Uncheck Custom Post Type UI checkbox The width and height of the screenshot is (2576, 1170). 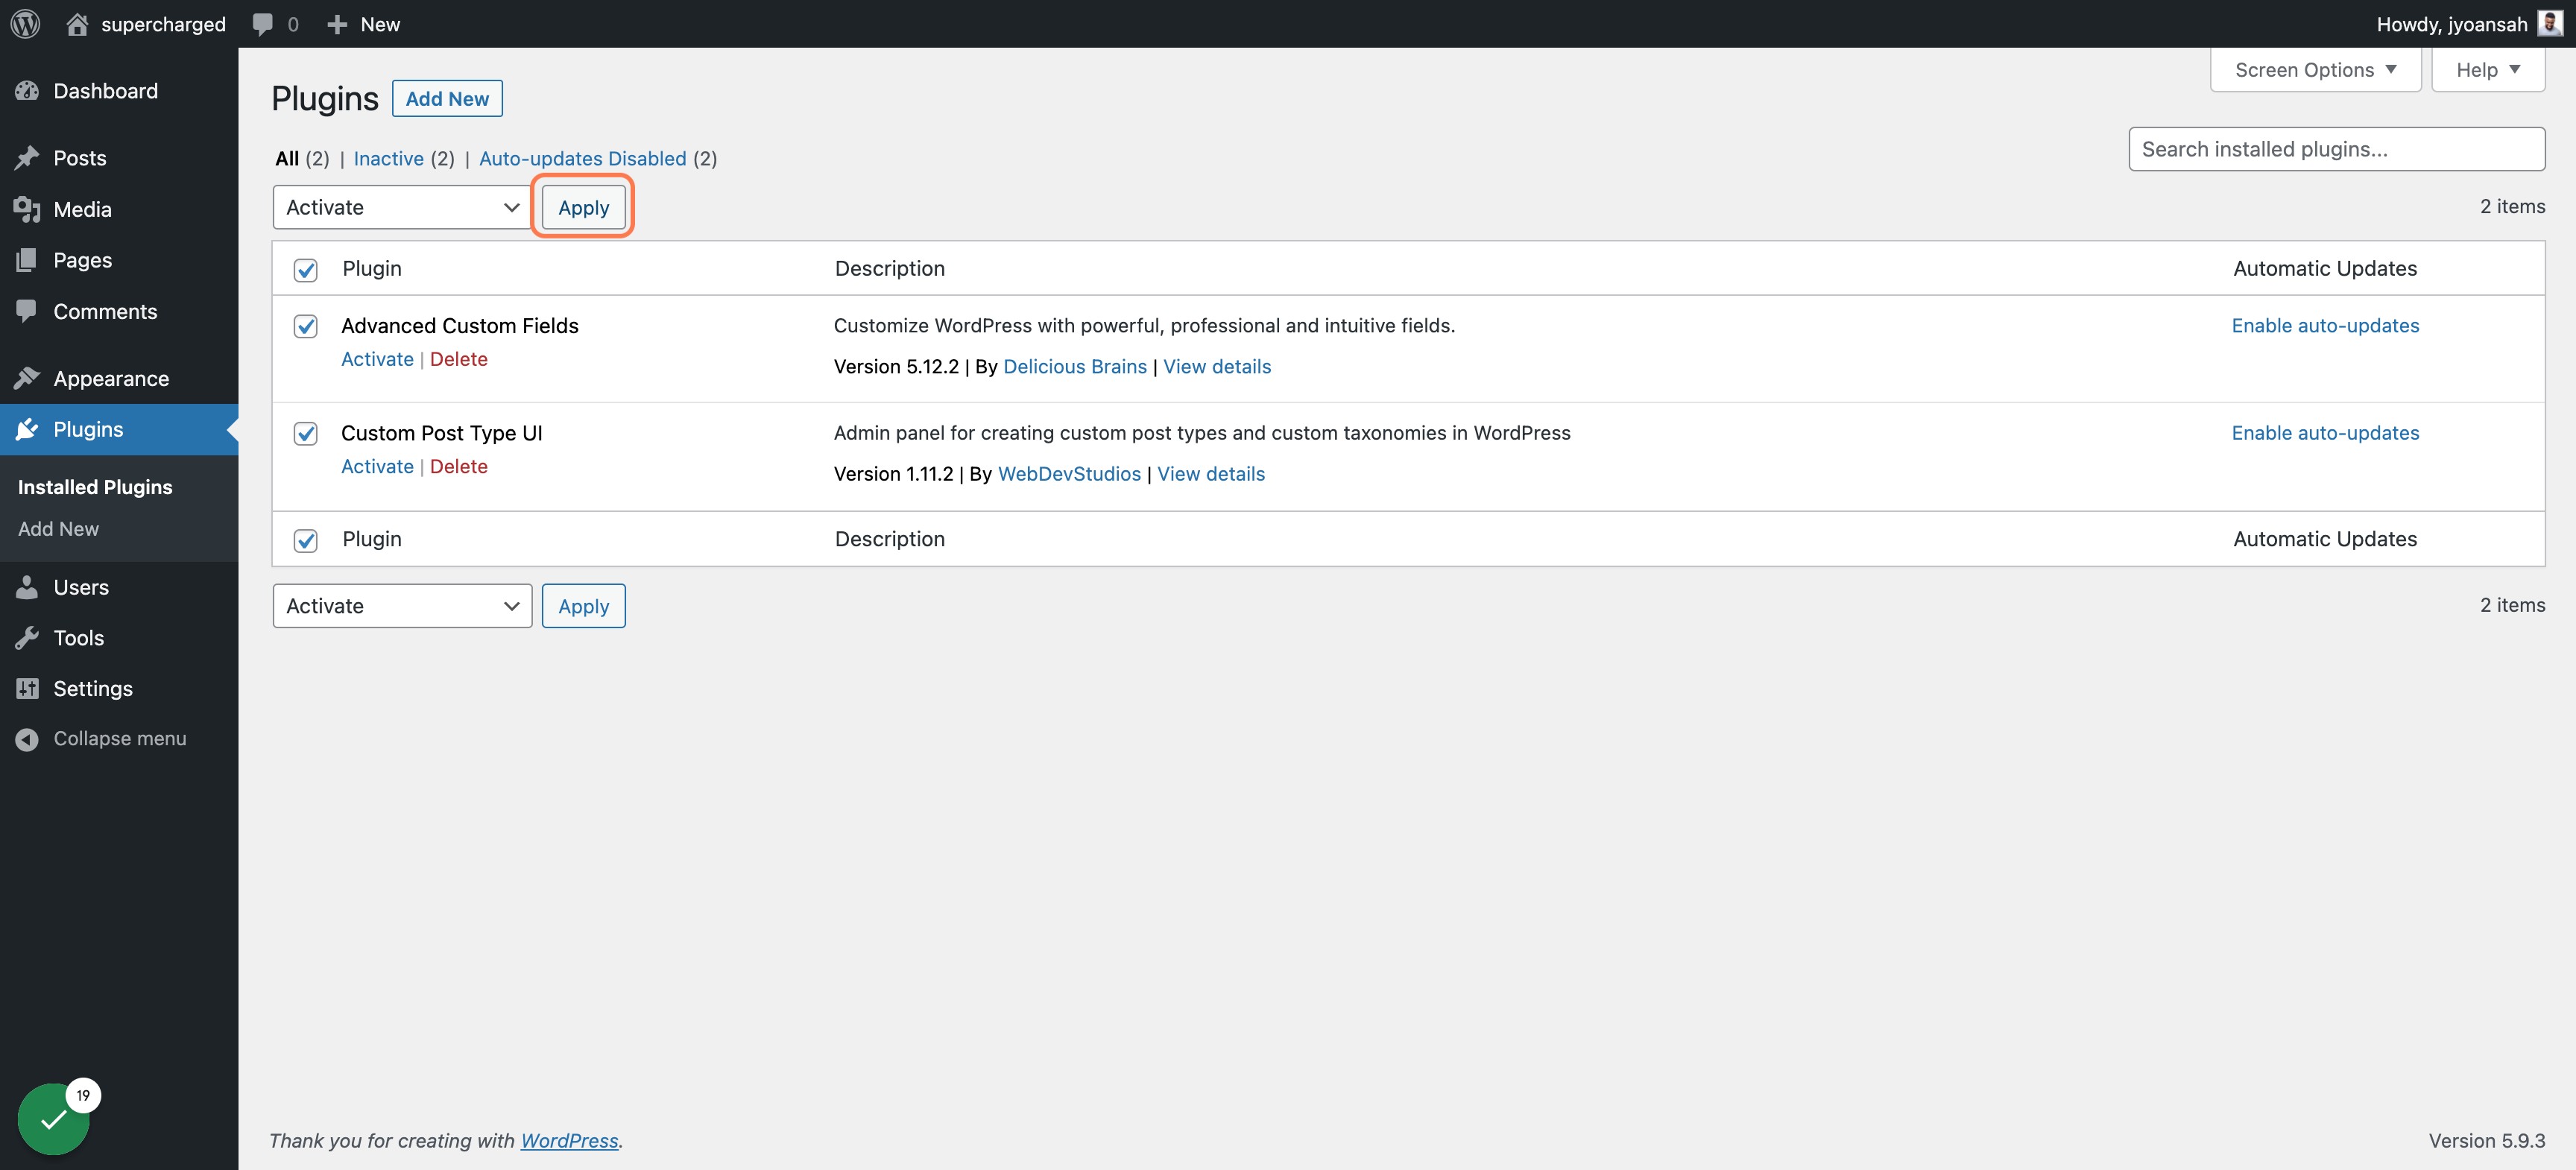[x=306, y=433]
